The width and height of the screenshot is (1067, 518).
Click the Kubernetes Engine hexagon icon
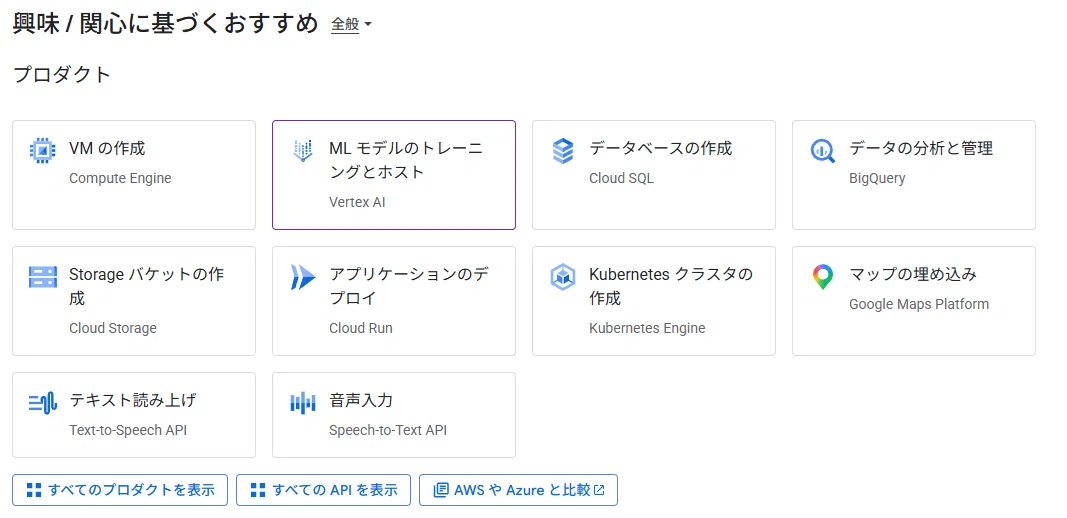563,277
